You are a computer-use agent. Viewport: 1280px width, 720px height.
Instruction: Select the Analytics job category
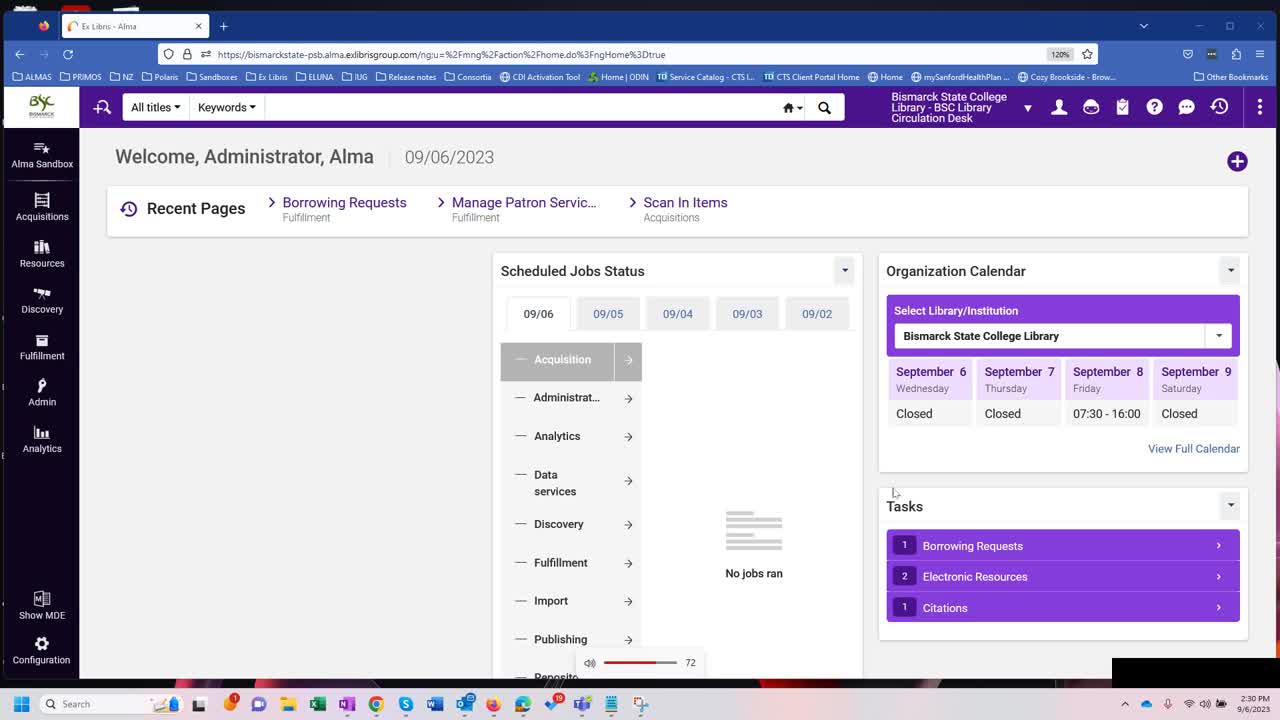pyautogui.click(x=571, y=436)
